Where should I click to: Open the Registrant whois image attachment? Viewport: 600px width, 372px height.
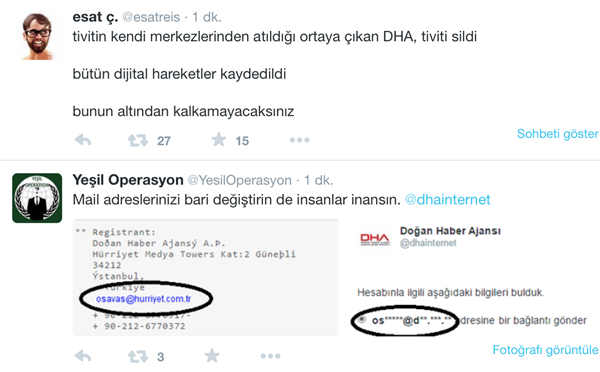(205, 278)
